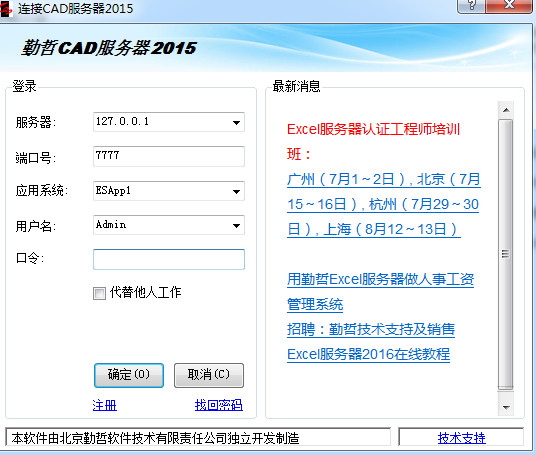This screenshot has width=536, height=455.
Task: Open 用勤哲Excel服务器做人事工资管理系统 link
Action: click(x=380, y=292)
